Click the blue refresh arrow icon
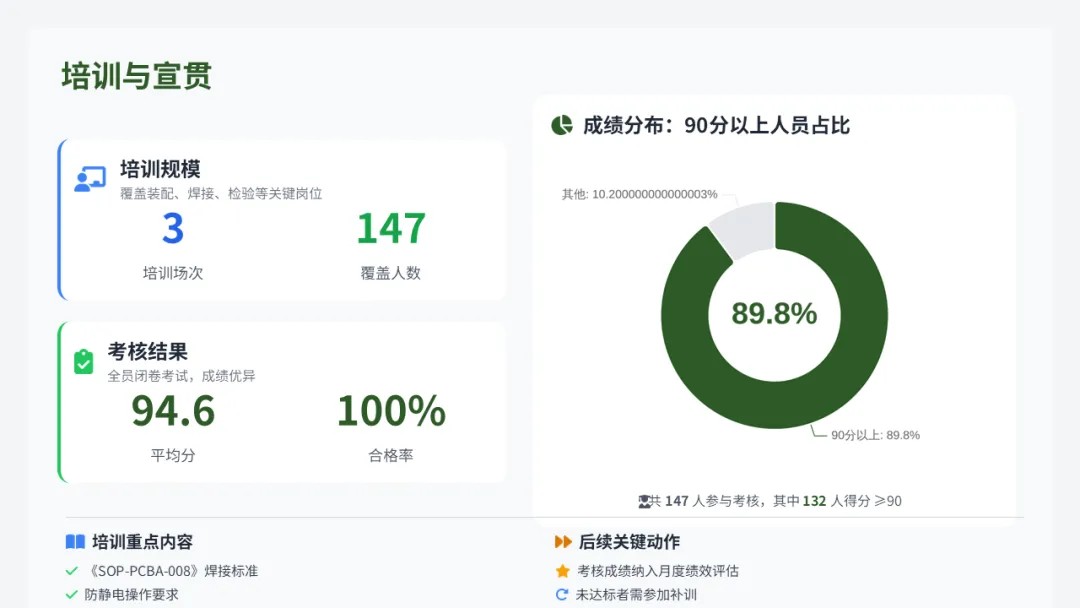1080x608 pixels. (562, 595)
